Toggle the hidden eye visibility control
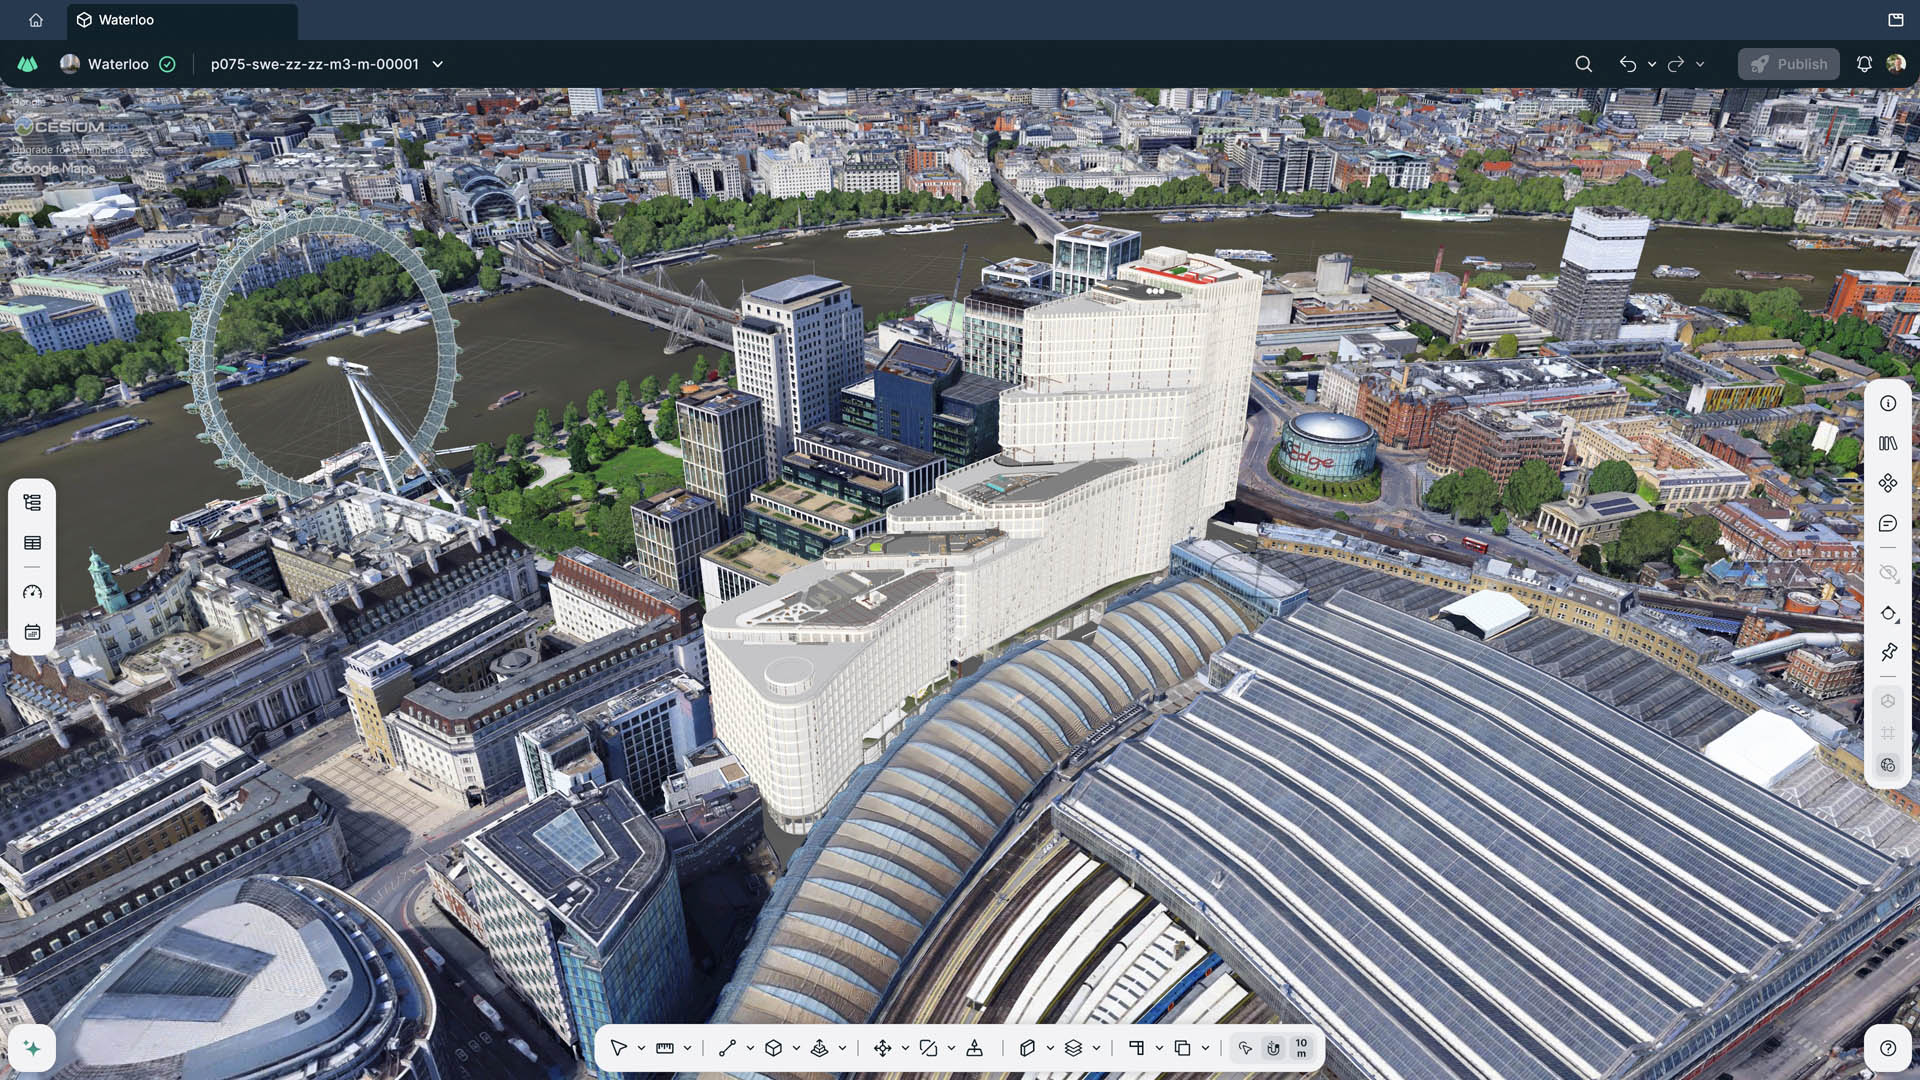This screenshot has height=1080, width=1920. [1888, 573]
